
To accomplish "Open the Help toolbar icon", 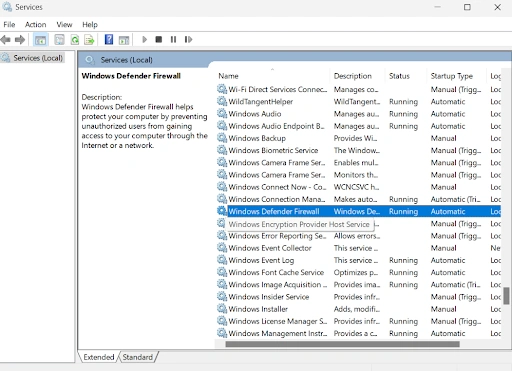I will point(109,40).
